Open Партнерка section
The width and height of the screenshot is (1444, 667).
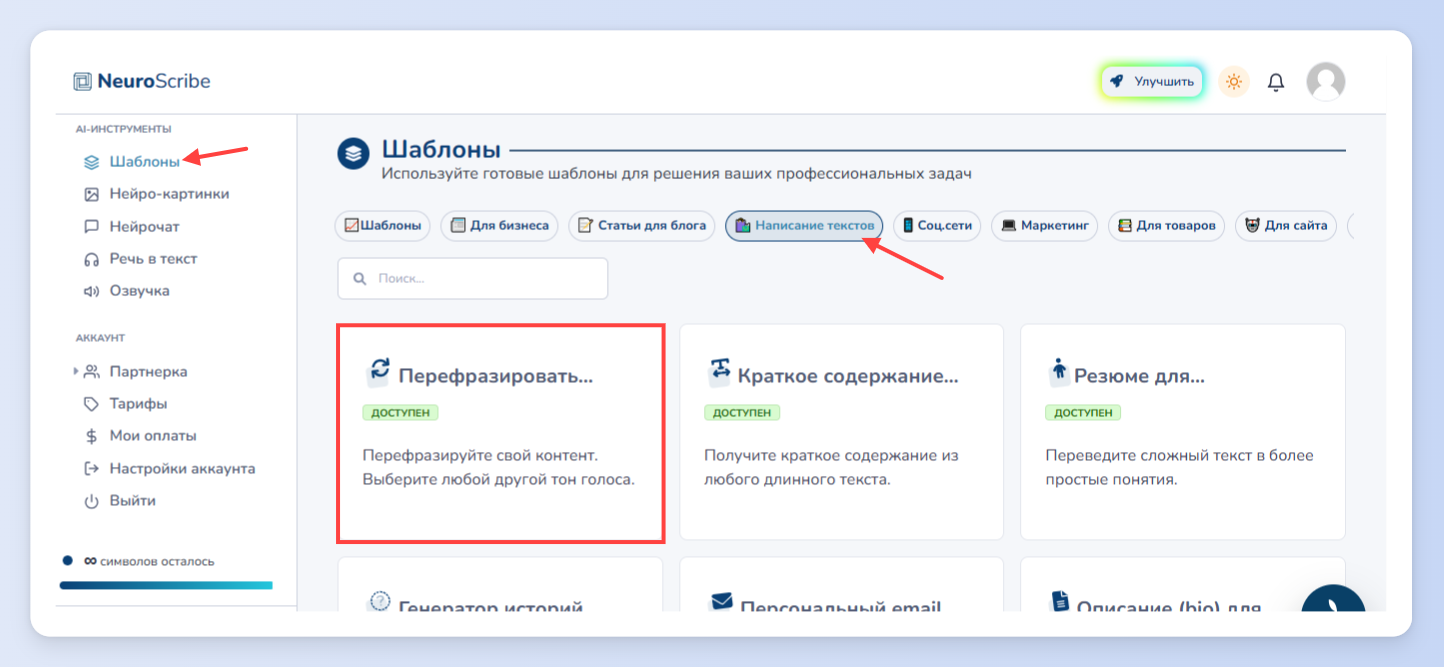[148, 371]
